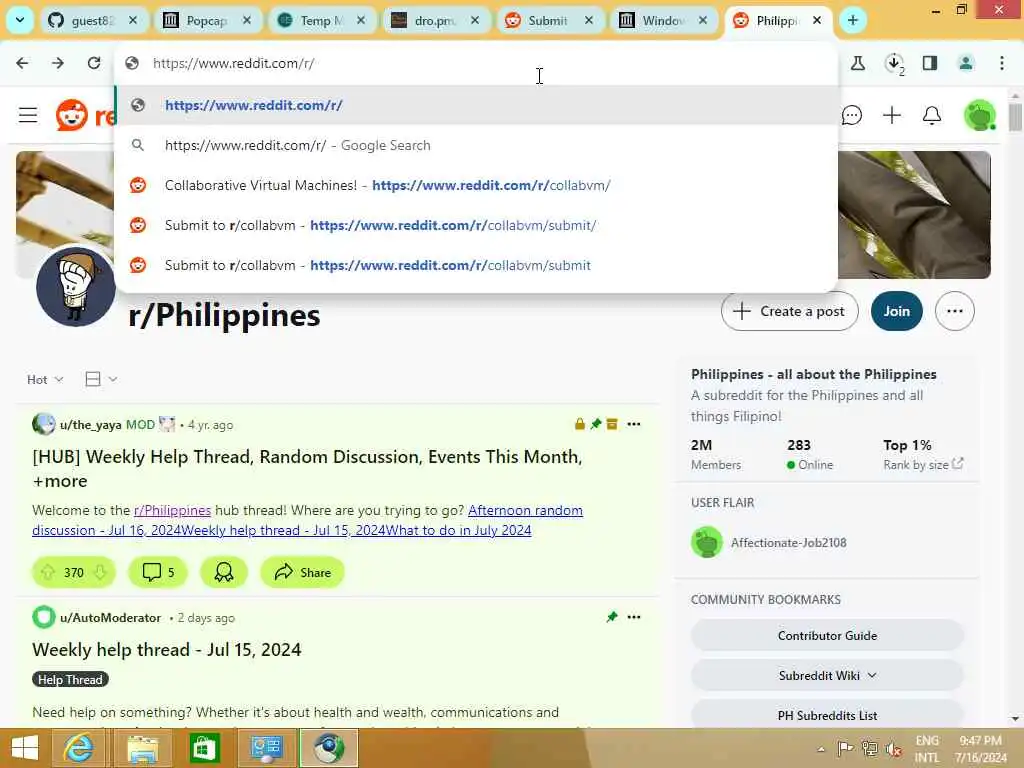Image resolution: width=1024 pixels, height=768 pixels.
Task: Open AutoModerator post overflow menu
Action: pos(633,617)
